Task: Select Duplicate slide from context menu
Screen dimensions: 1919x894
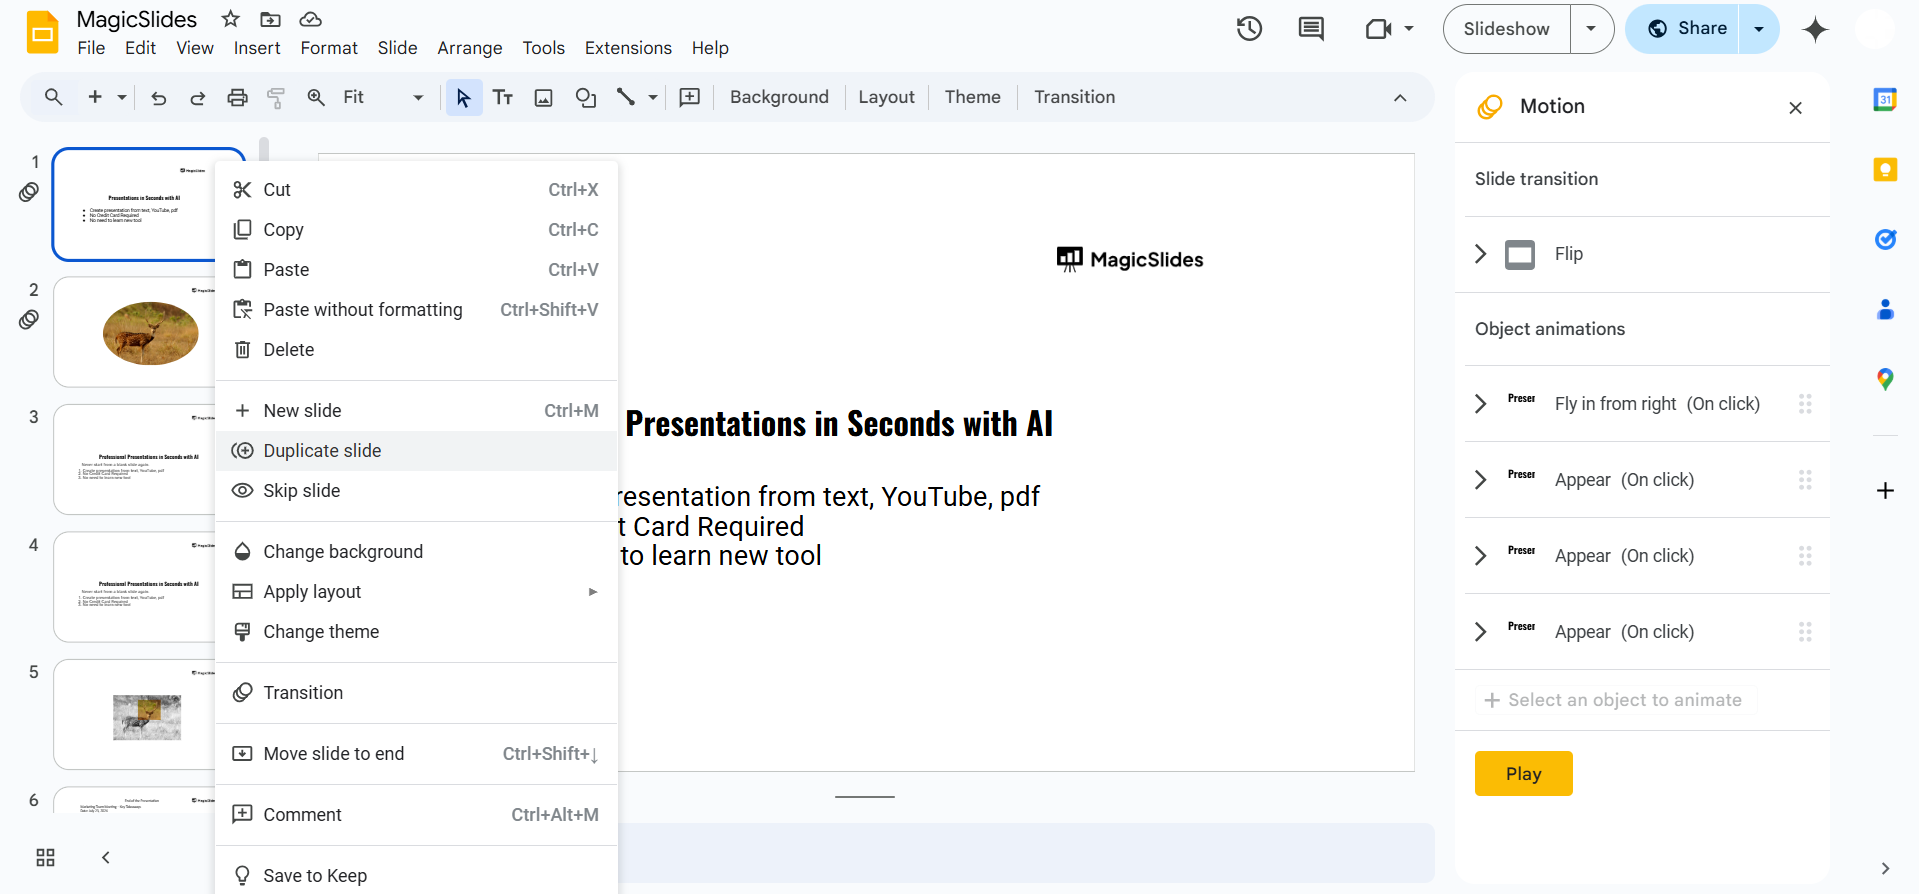Action: [322, 451]
